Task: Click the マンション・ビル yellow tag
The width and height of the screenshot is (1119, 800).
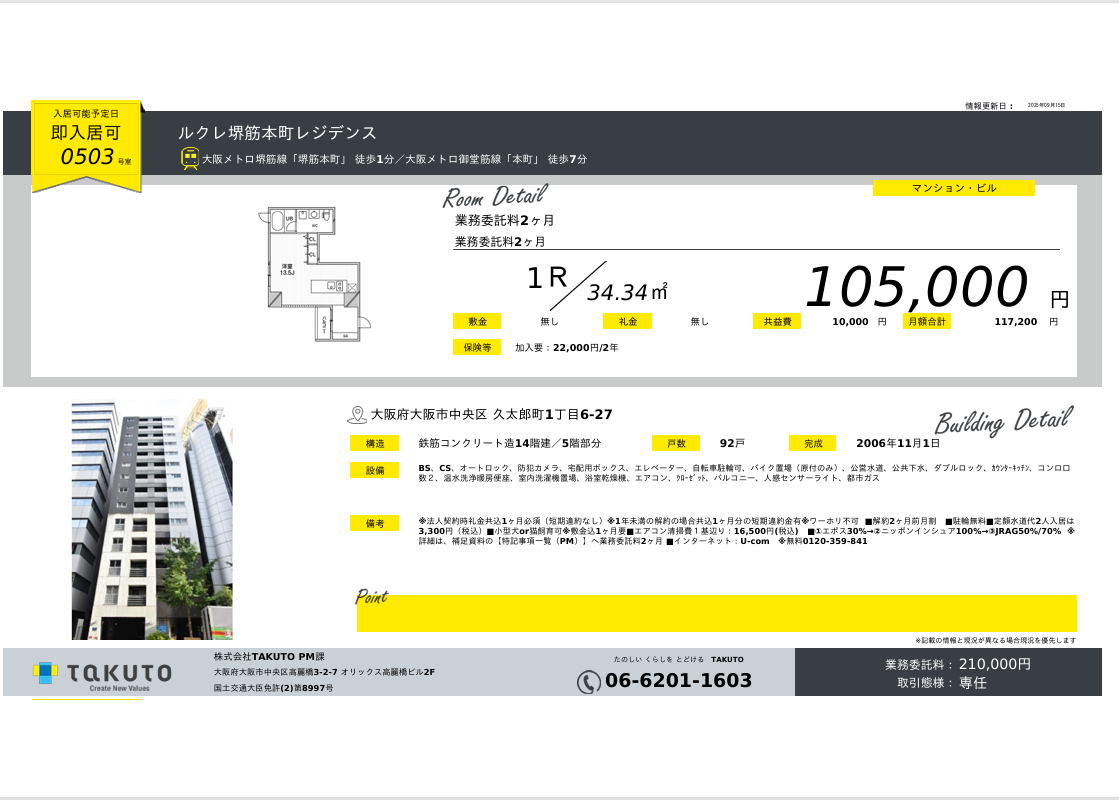Action: pyautogui.click(x=953, y=188)
